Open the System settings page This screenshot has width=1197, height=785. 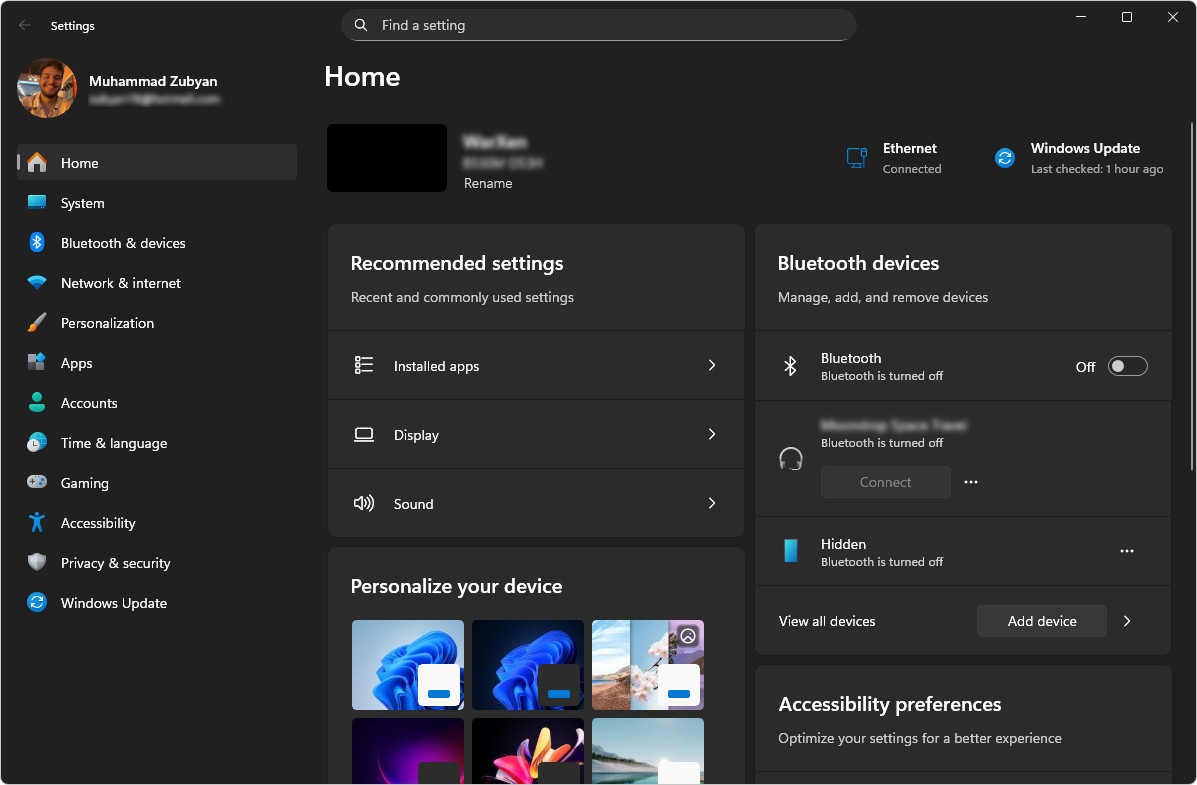[x=82, y=203]
